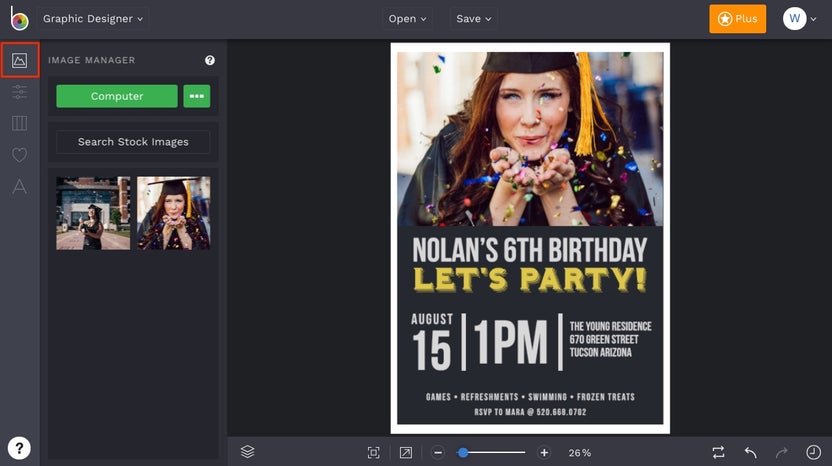Click the BeFunky logo

[19, 19]
